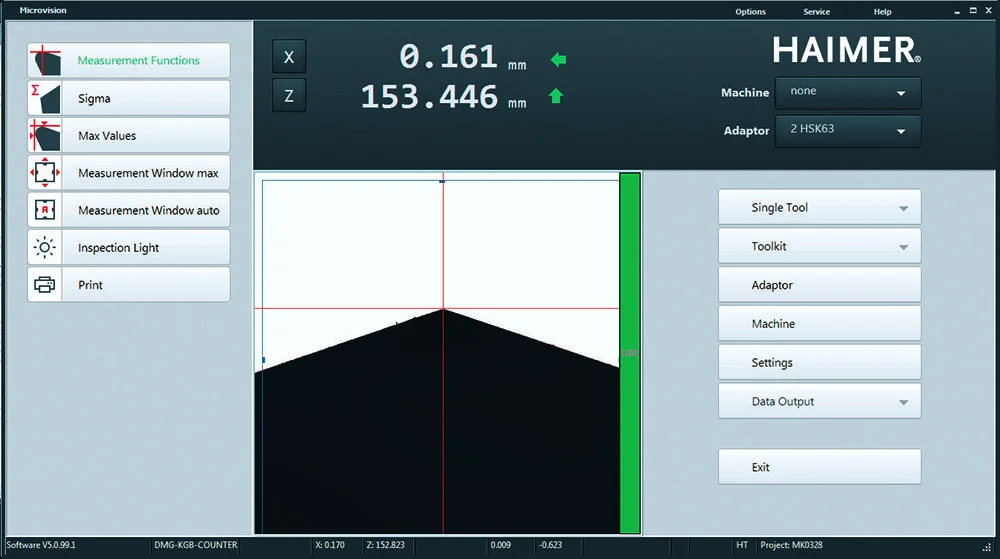This screenshot has height=559, width=1000.
Task: Click the Z value 153.446 readout
Action: (429, 97)
